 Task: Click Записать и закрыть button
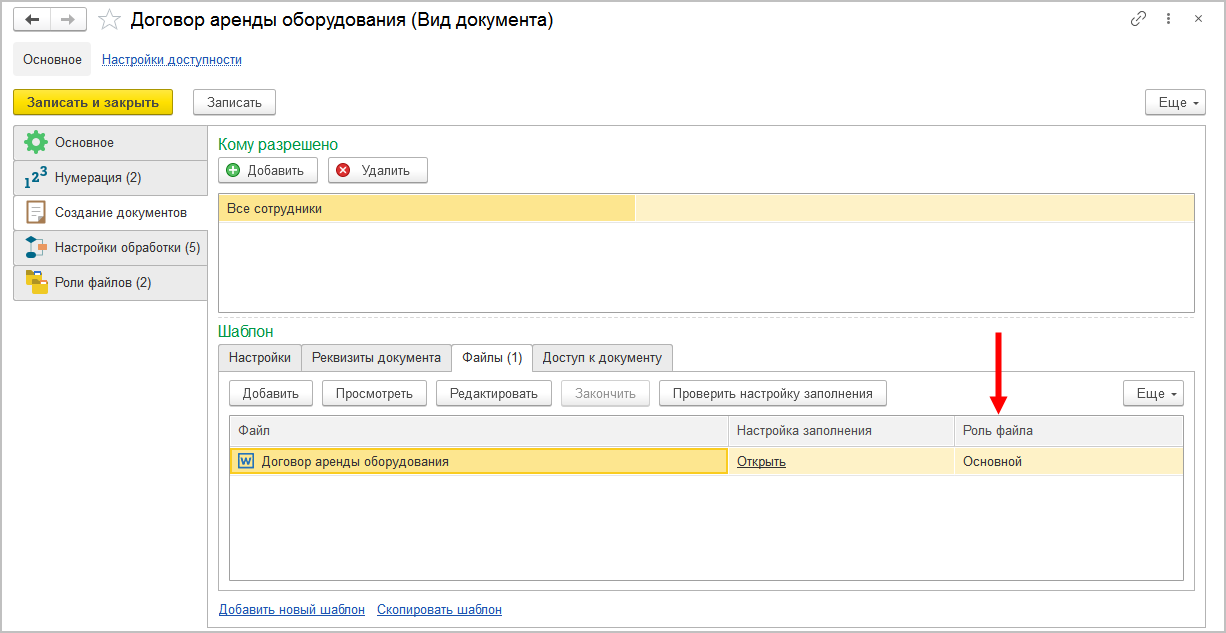[93, 102]
